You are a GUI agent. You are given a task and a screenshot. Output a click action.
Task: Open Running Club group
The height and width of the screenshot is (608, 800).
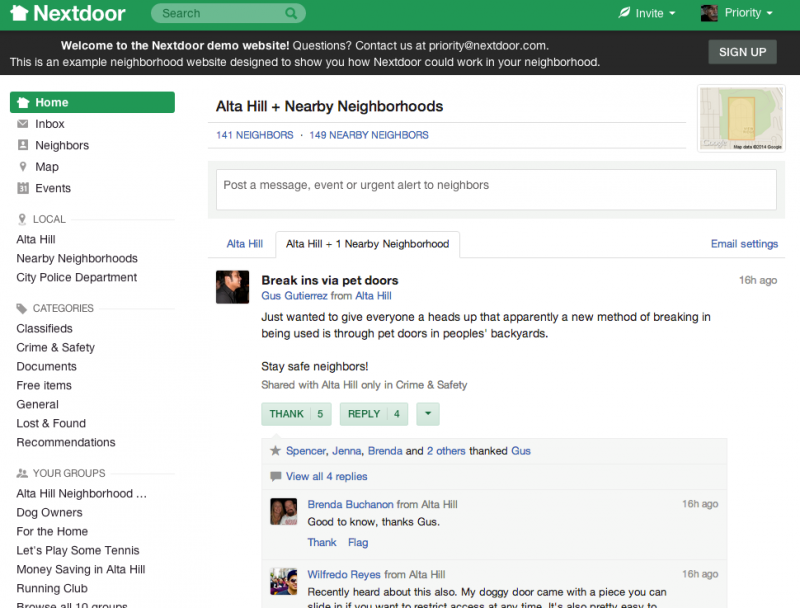pyautogui.click(x=52, y=588)
